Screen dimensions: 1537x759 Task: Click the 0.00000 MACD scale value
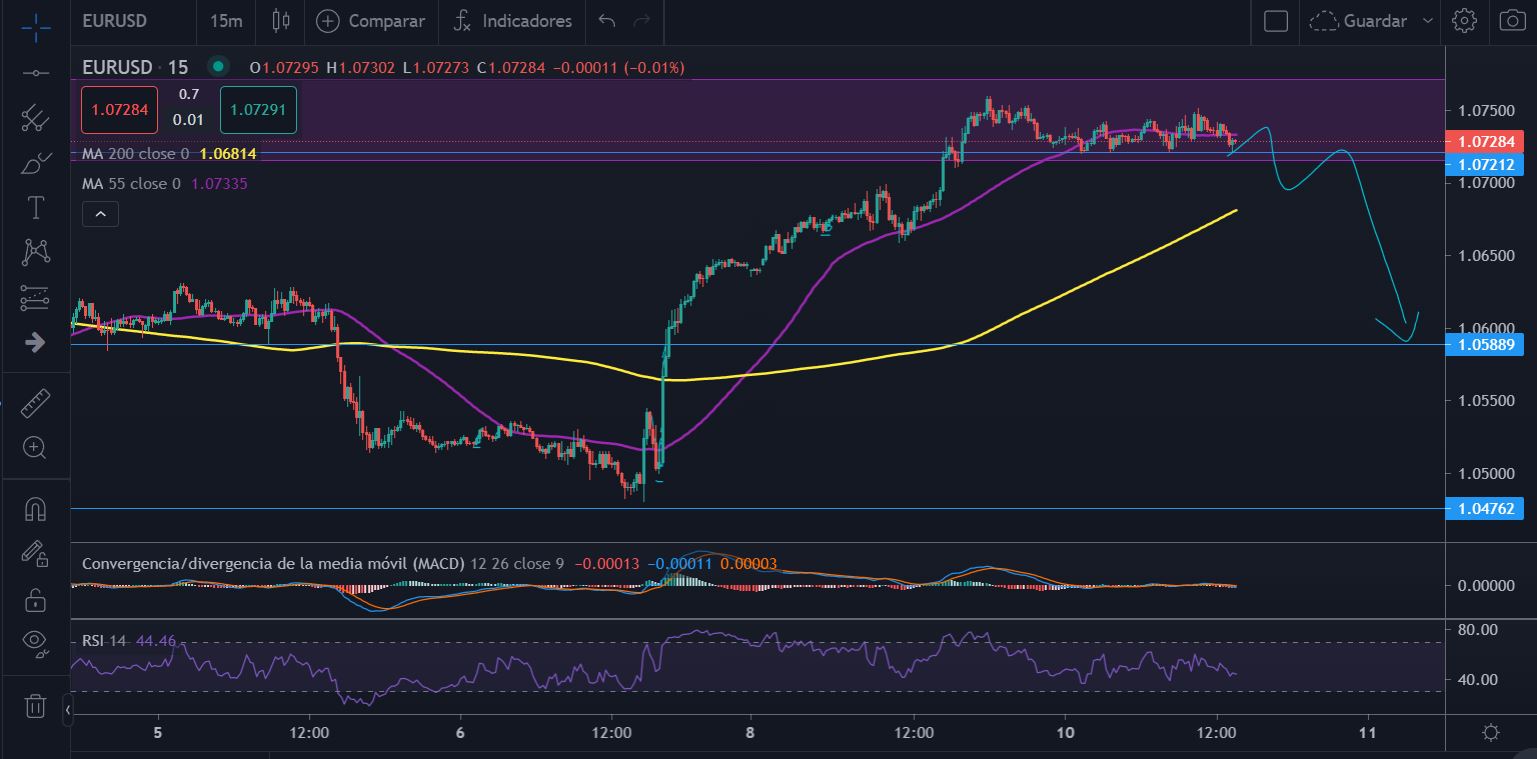pos(1485,585)
